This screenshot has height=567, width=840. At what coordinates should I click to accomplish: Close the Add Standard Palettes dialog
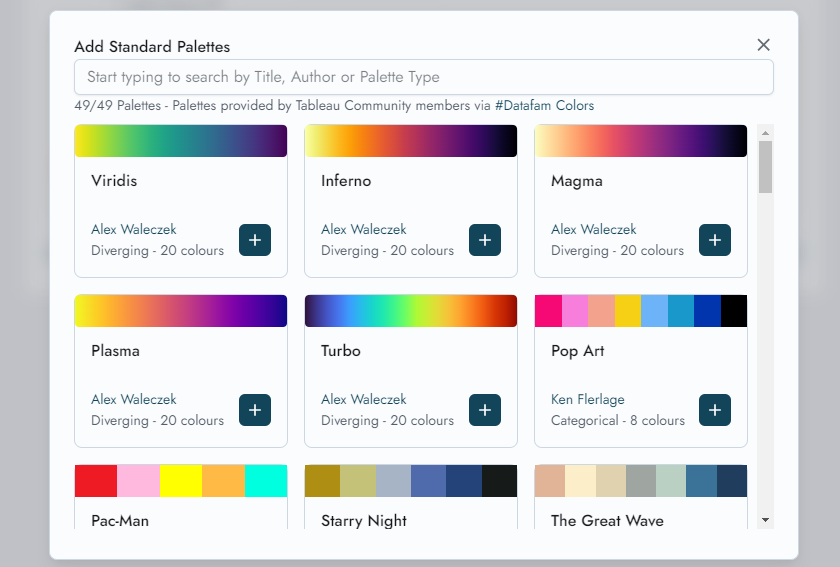764,45
